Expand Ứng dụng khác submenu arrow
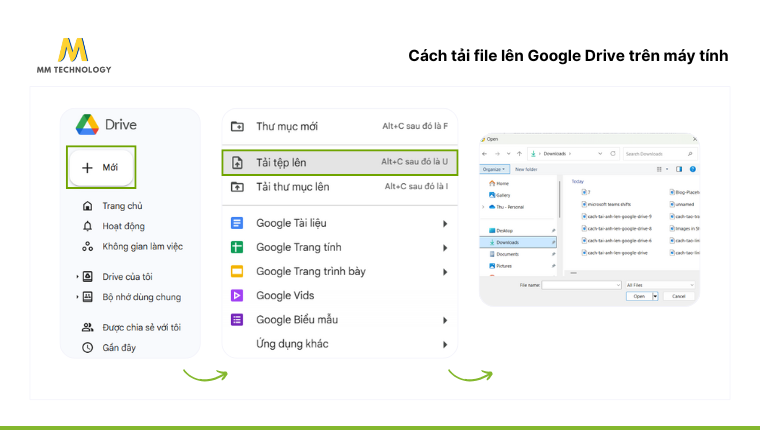 445,345
